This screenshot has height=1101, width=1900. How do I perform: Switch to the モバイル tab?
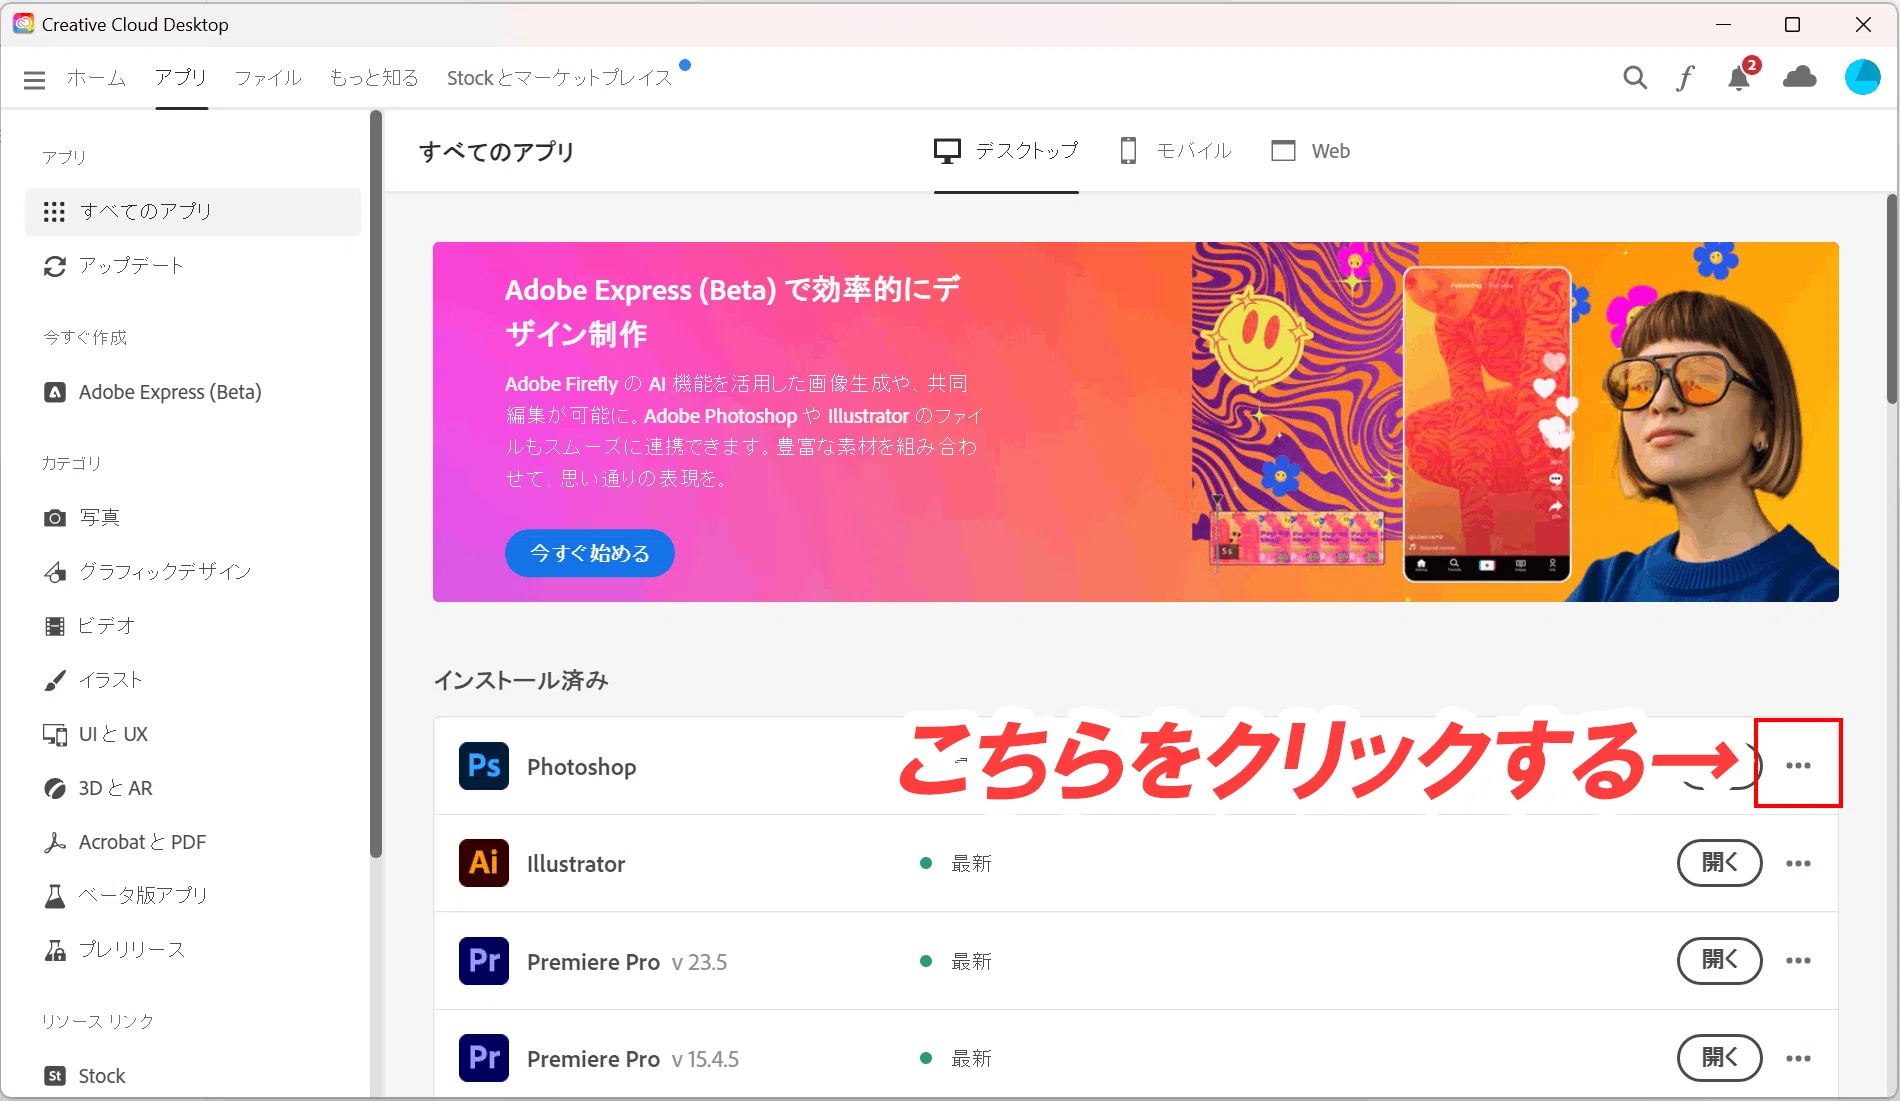1176,151
